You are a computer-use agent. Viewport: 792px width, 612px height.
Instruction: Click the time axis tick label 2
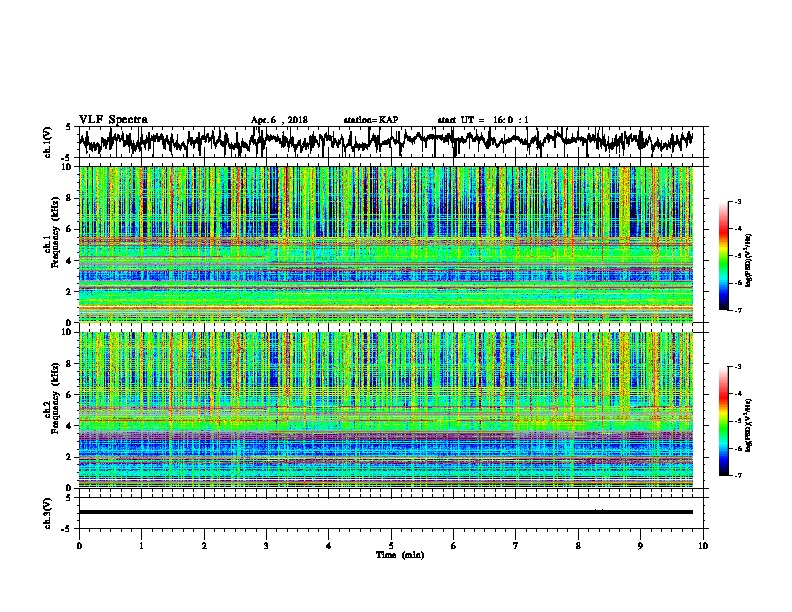pyautogui.click(x=204, y=546)
